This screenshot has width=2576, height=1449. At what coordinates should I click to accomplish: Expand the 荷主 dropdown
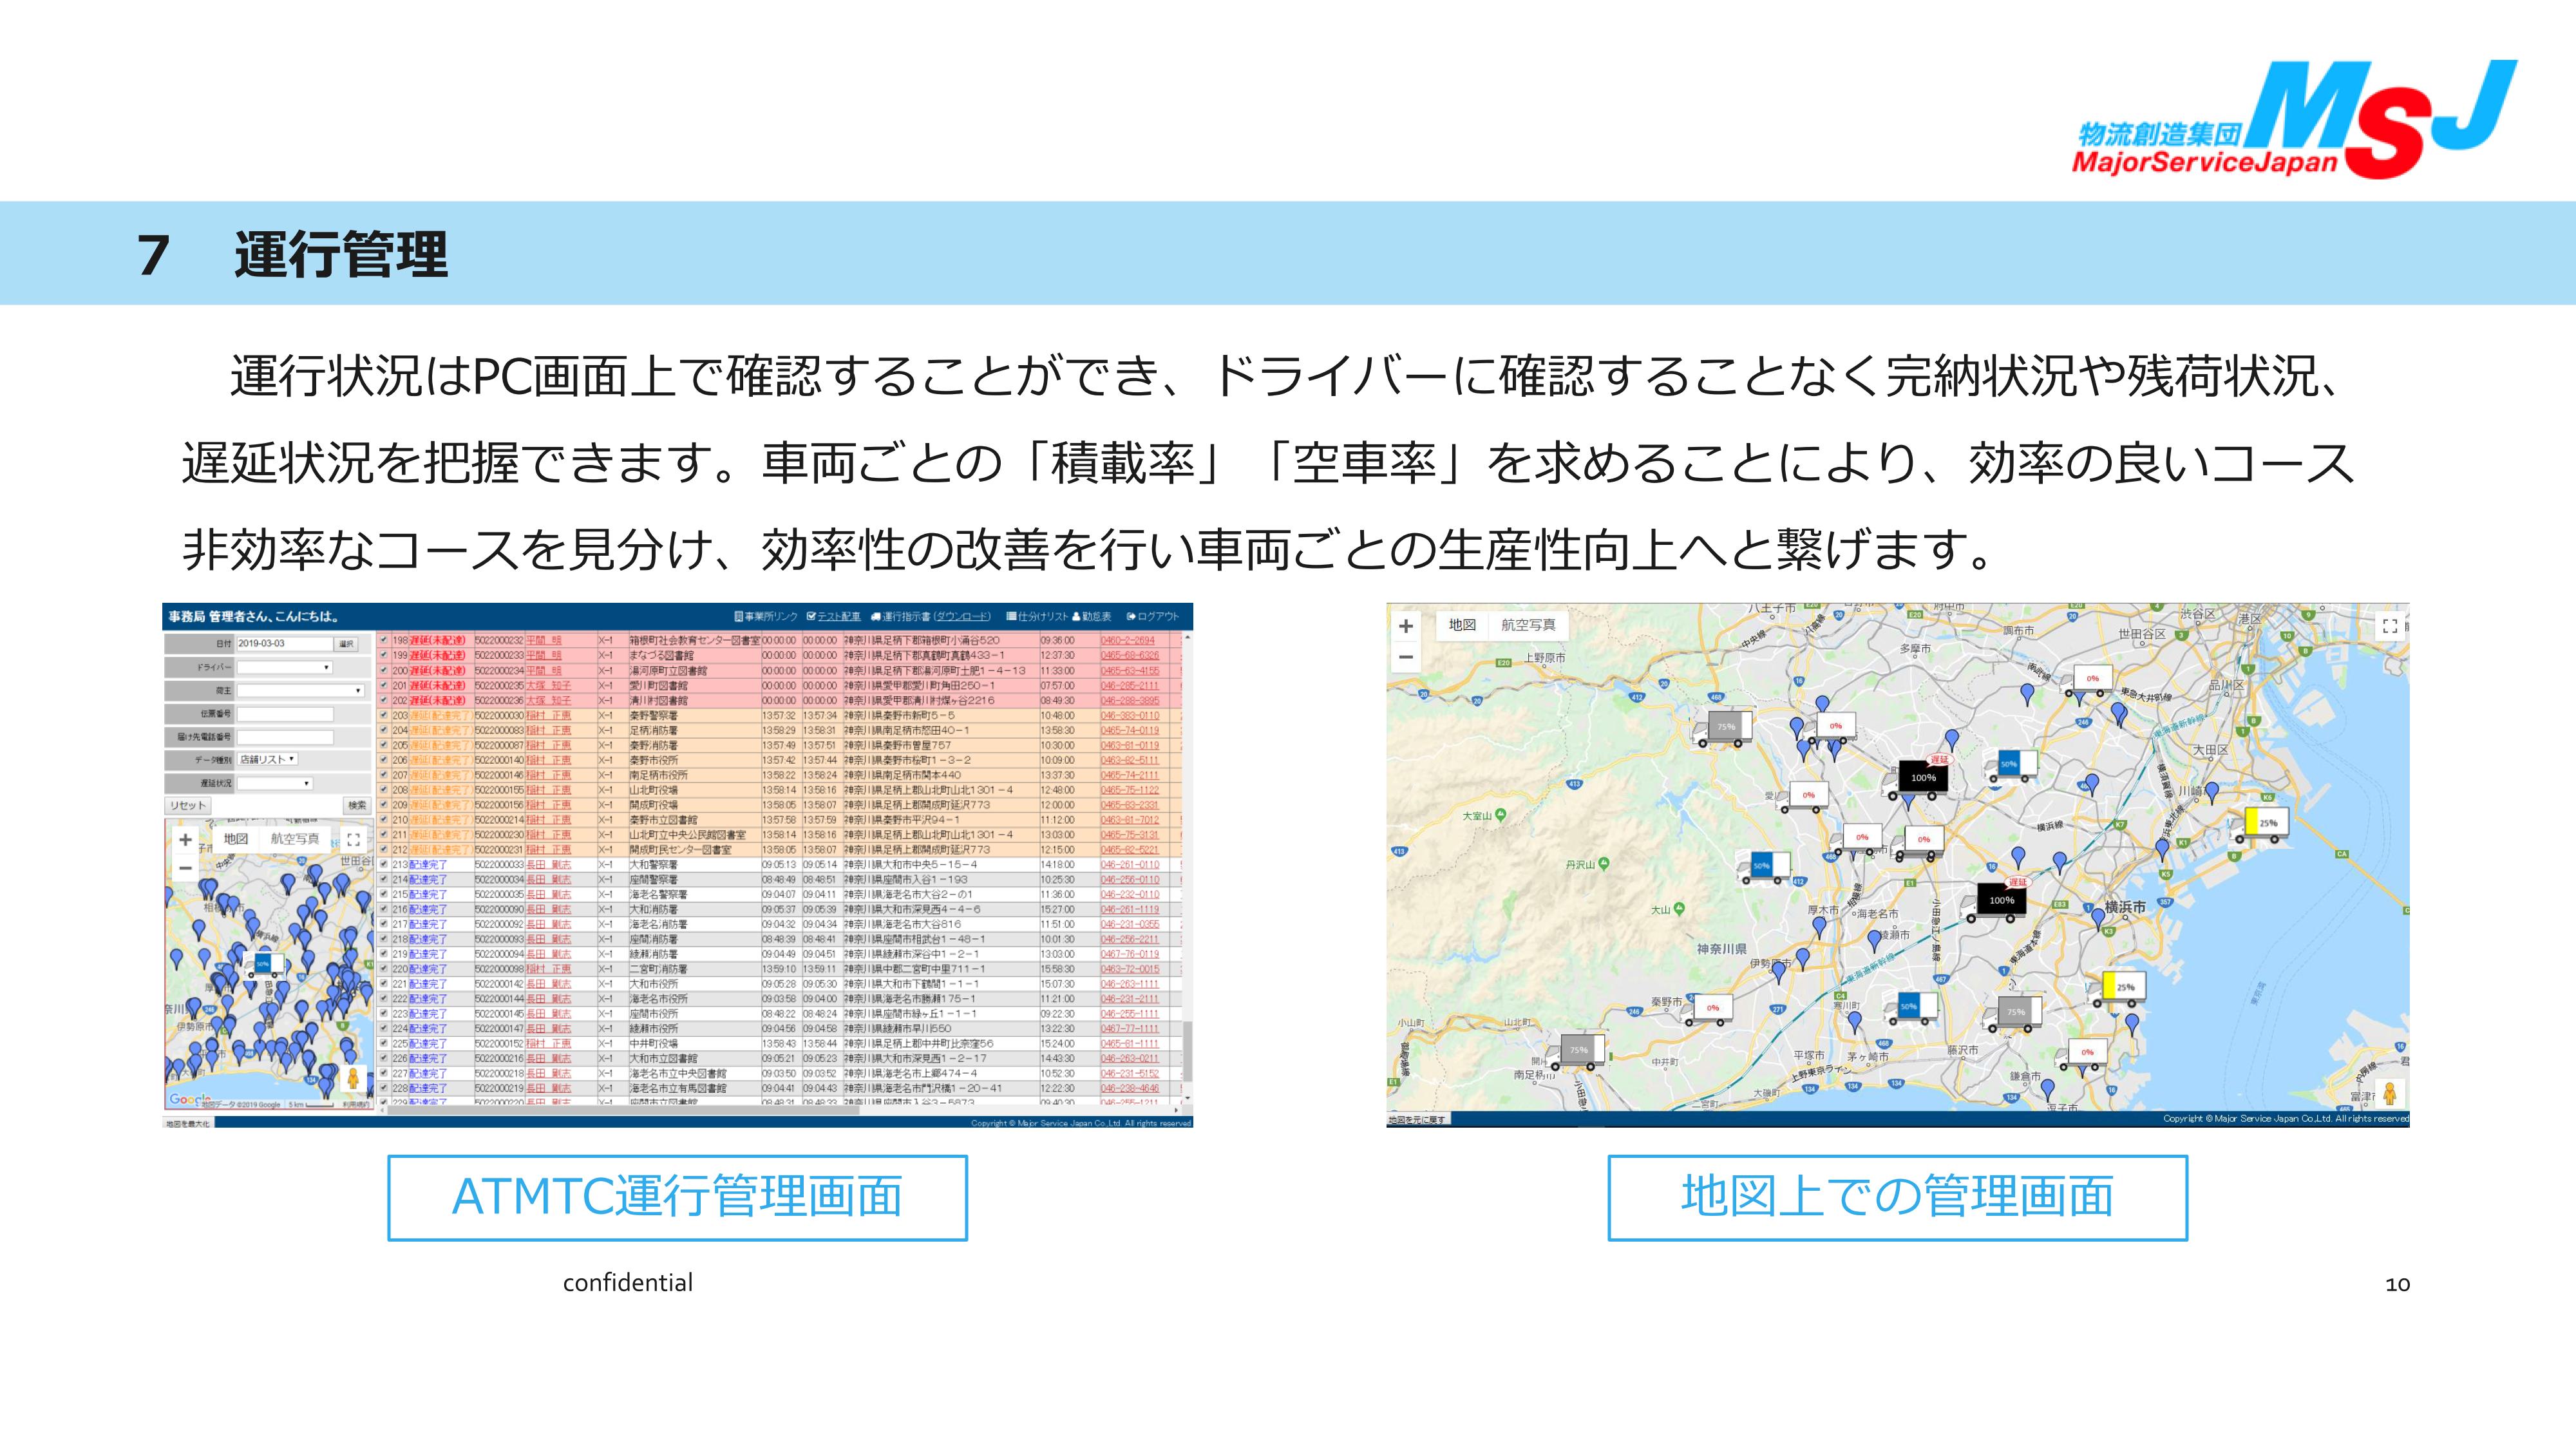300,690
